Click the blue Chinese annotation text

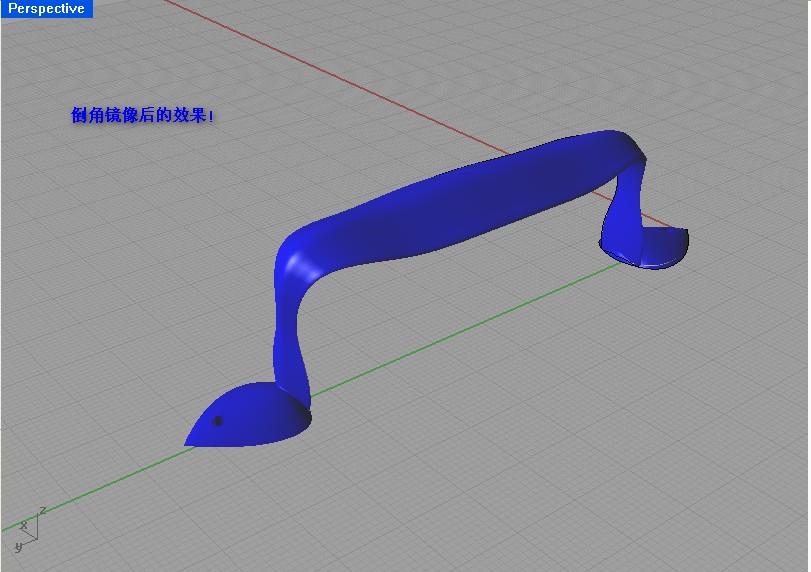142,115
